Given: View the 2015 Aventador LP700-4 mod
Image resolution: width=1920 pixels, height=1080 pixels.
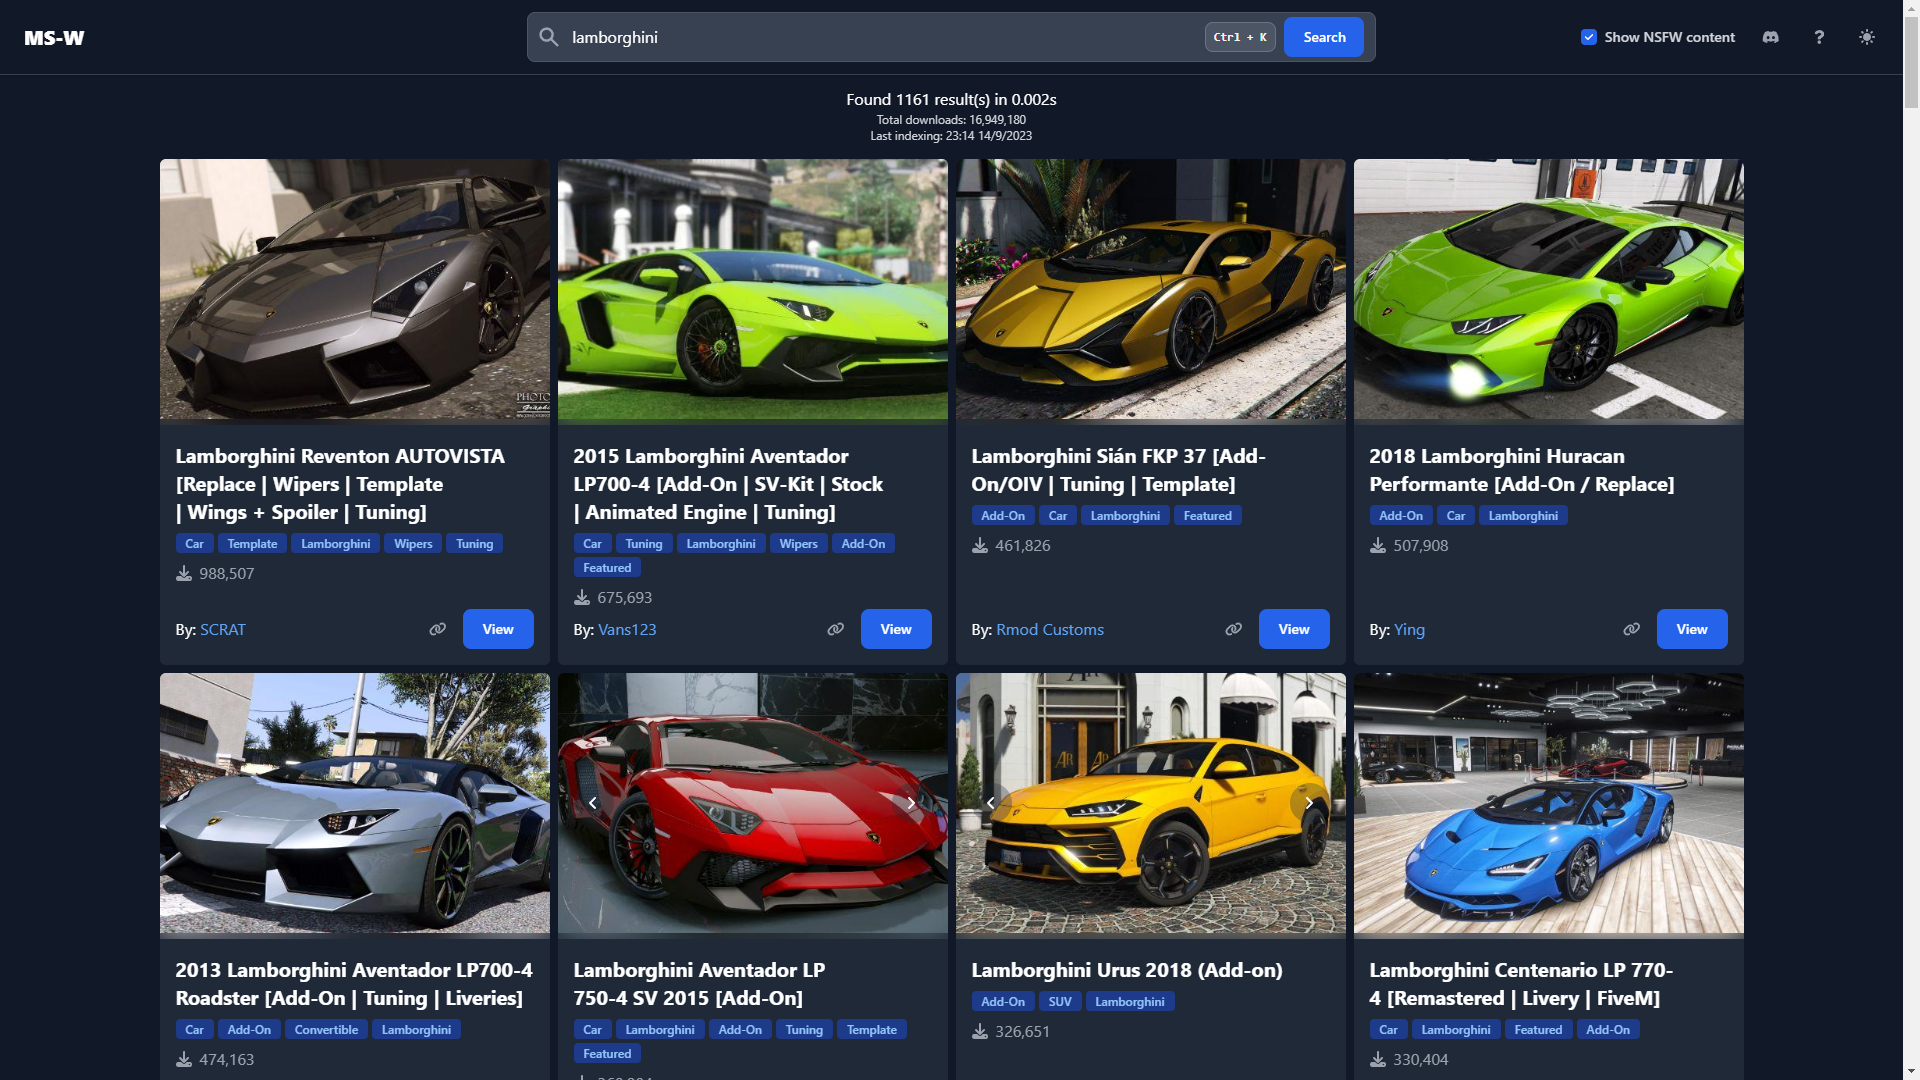Looking at the screenshot, I should pos(896,629).
